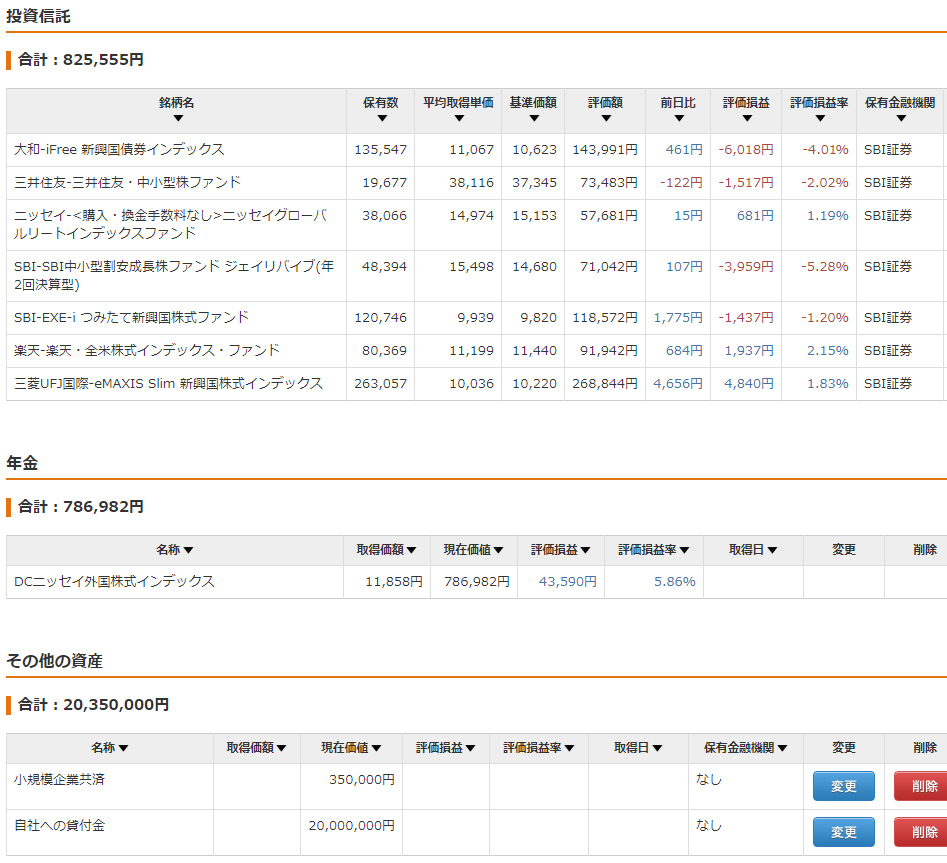
Task: Sort other assets by 評価損益 header
Action: [x=445, y=748]
